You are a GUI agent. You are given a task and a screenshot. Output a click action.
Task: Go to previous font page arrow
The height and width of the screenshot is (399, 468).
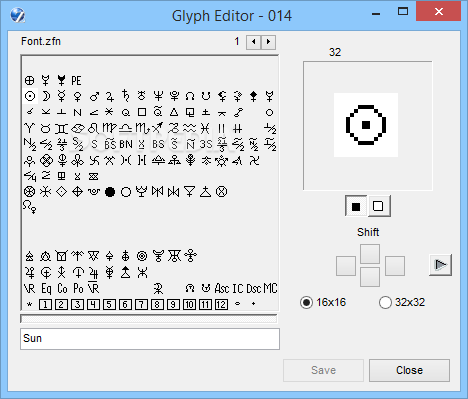(x=254, y=42)
